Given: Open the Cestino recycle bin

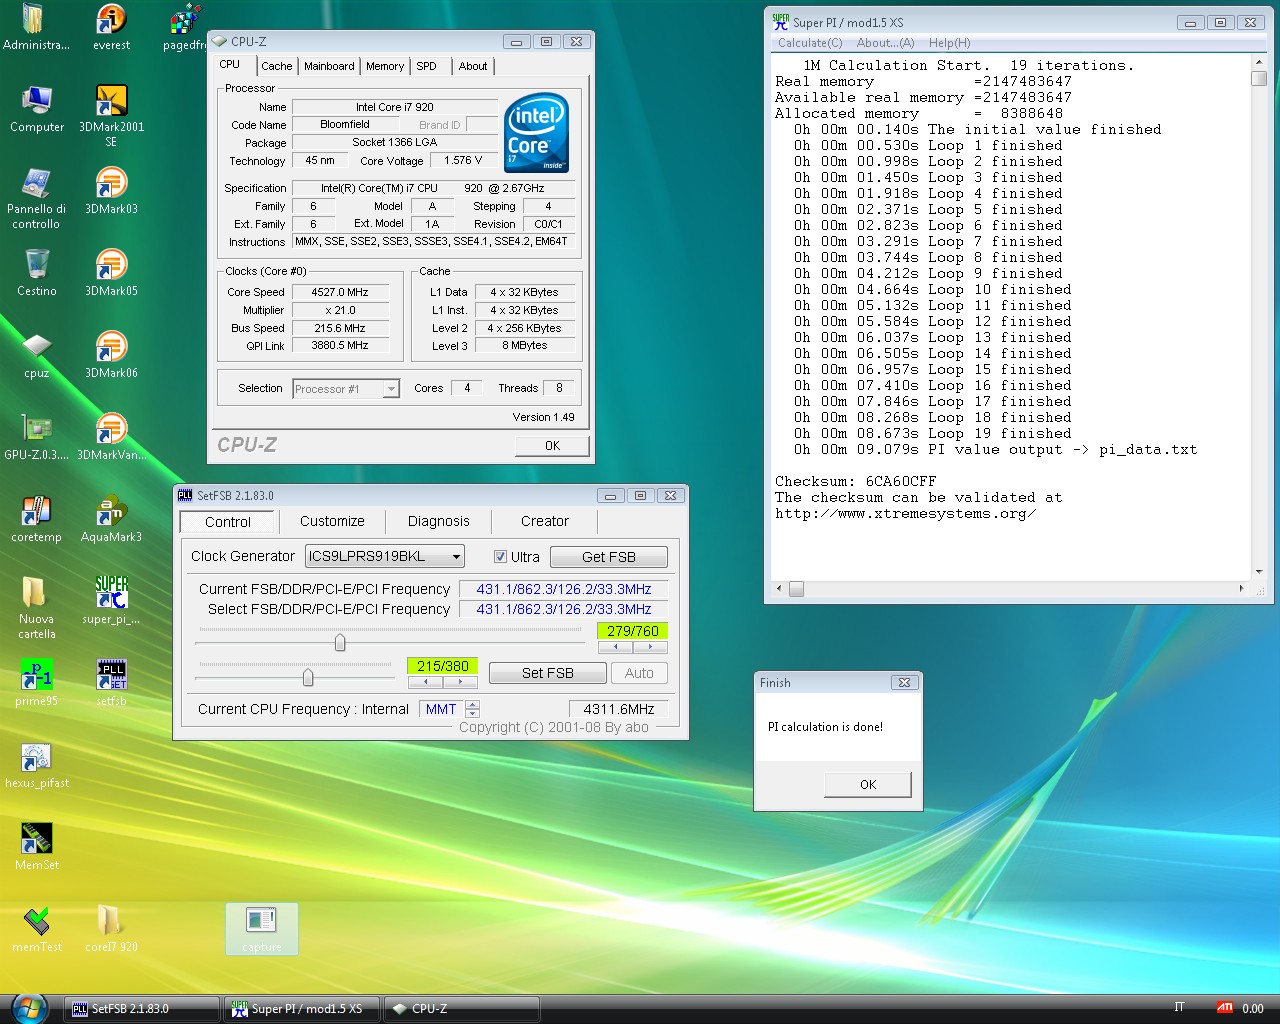Looking at the screenshot, I should click(x=37, y=273).
